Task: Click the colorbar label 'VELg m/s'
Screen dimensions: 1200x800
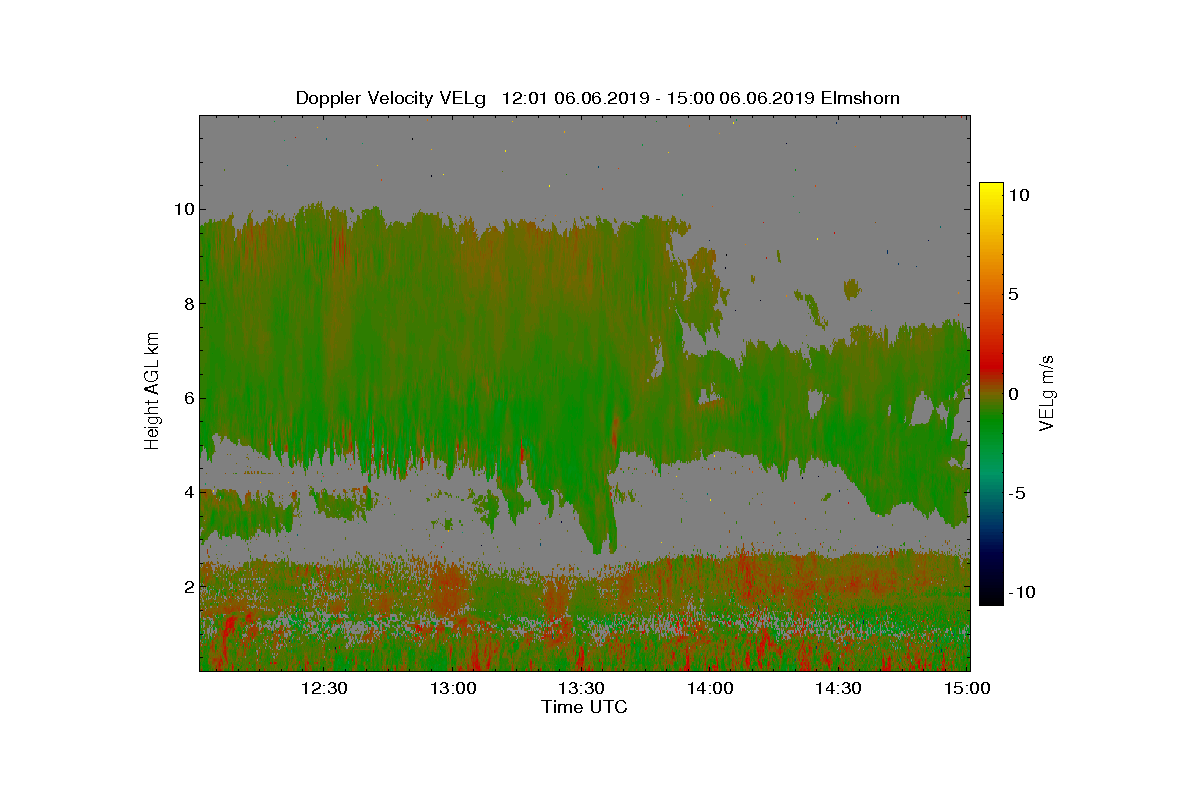Action: (1048, 392)
